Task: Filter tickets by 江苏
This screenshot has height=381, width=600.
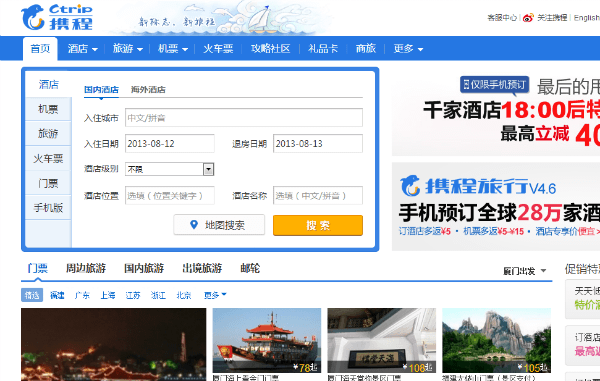Action: pos(133,295)
